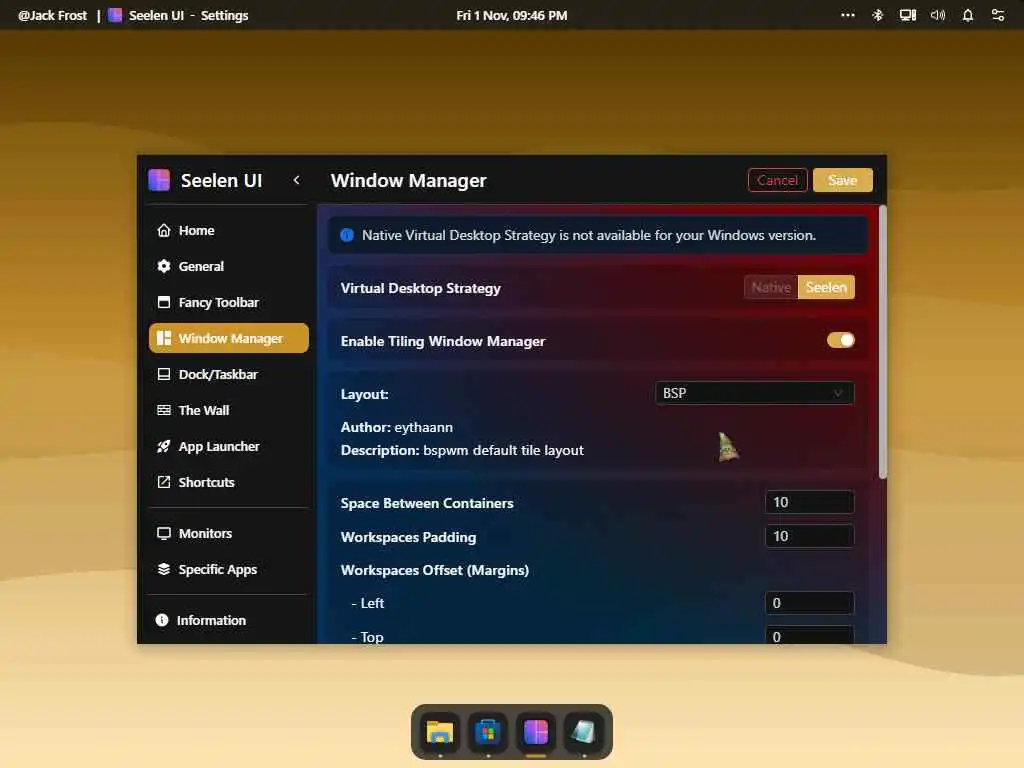
Task: Edit the Left margin offset field
Action: [809, 603]
